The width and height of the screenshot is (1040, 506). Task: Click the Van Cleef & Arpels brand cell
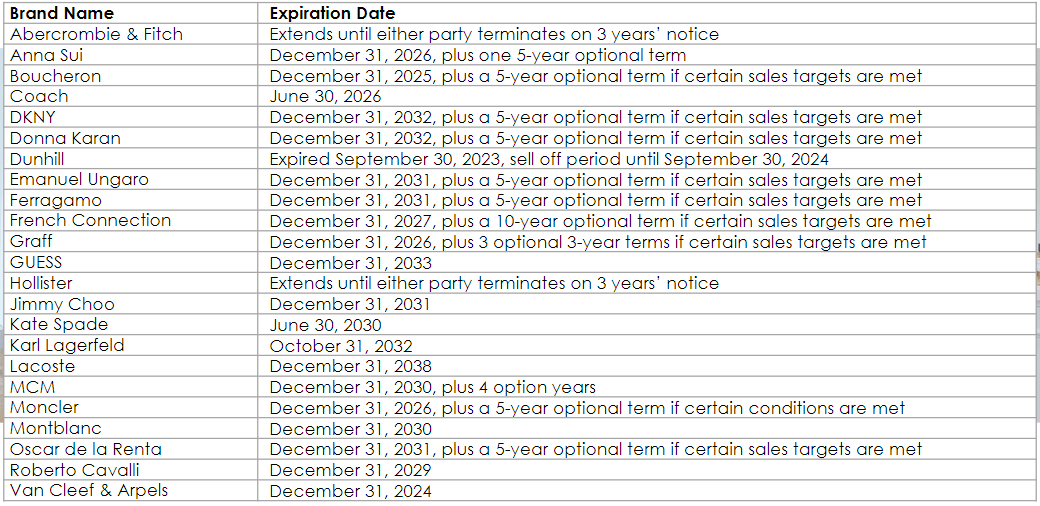pyautogui.click(x=89, y=490)
